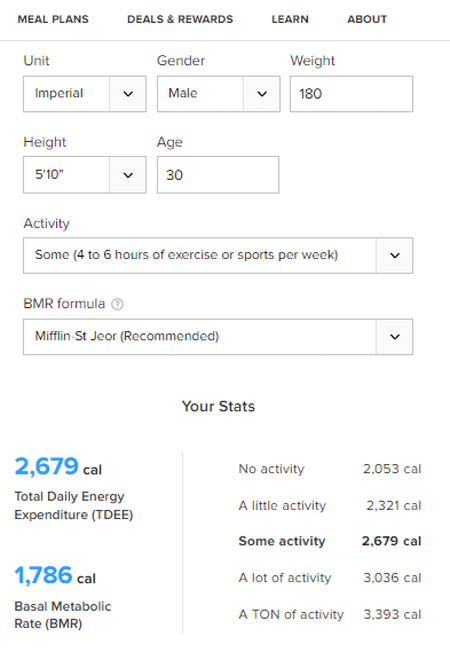Viewport: 450px width, 660px height.
Task: Open the ABOUT menu item
Action: tap(367, 19)
